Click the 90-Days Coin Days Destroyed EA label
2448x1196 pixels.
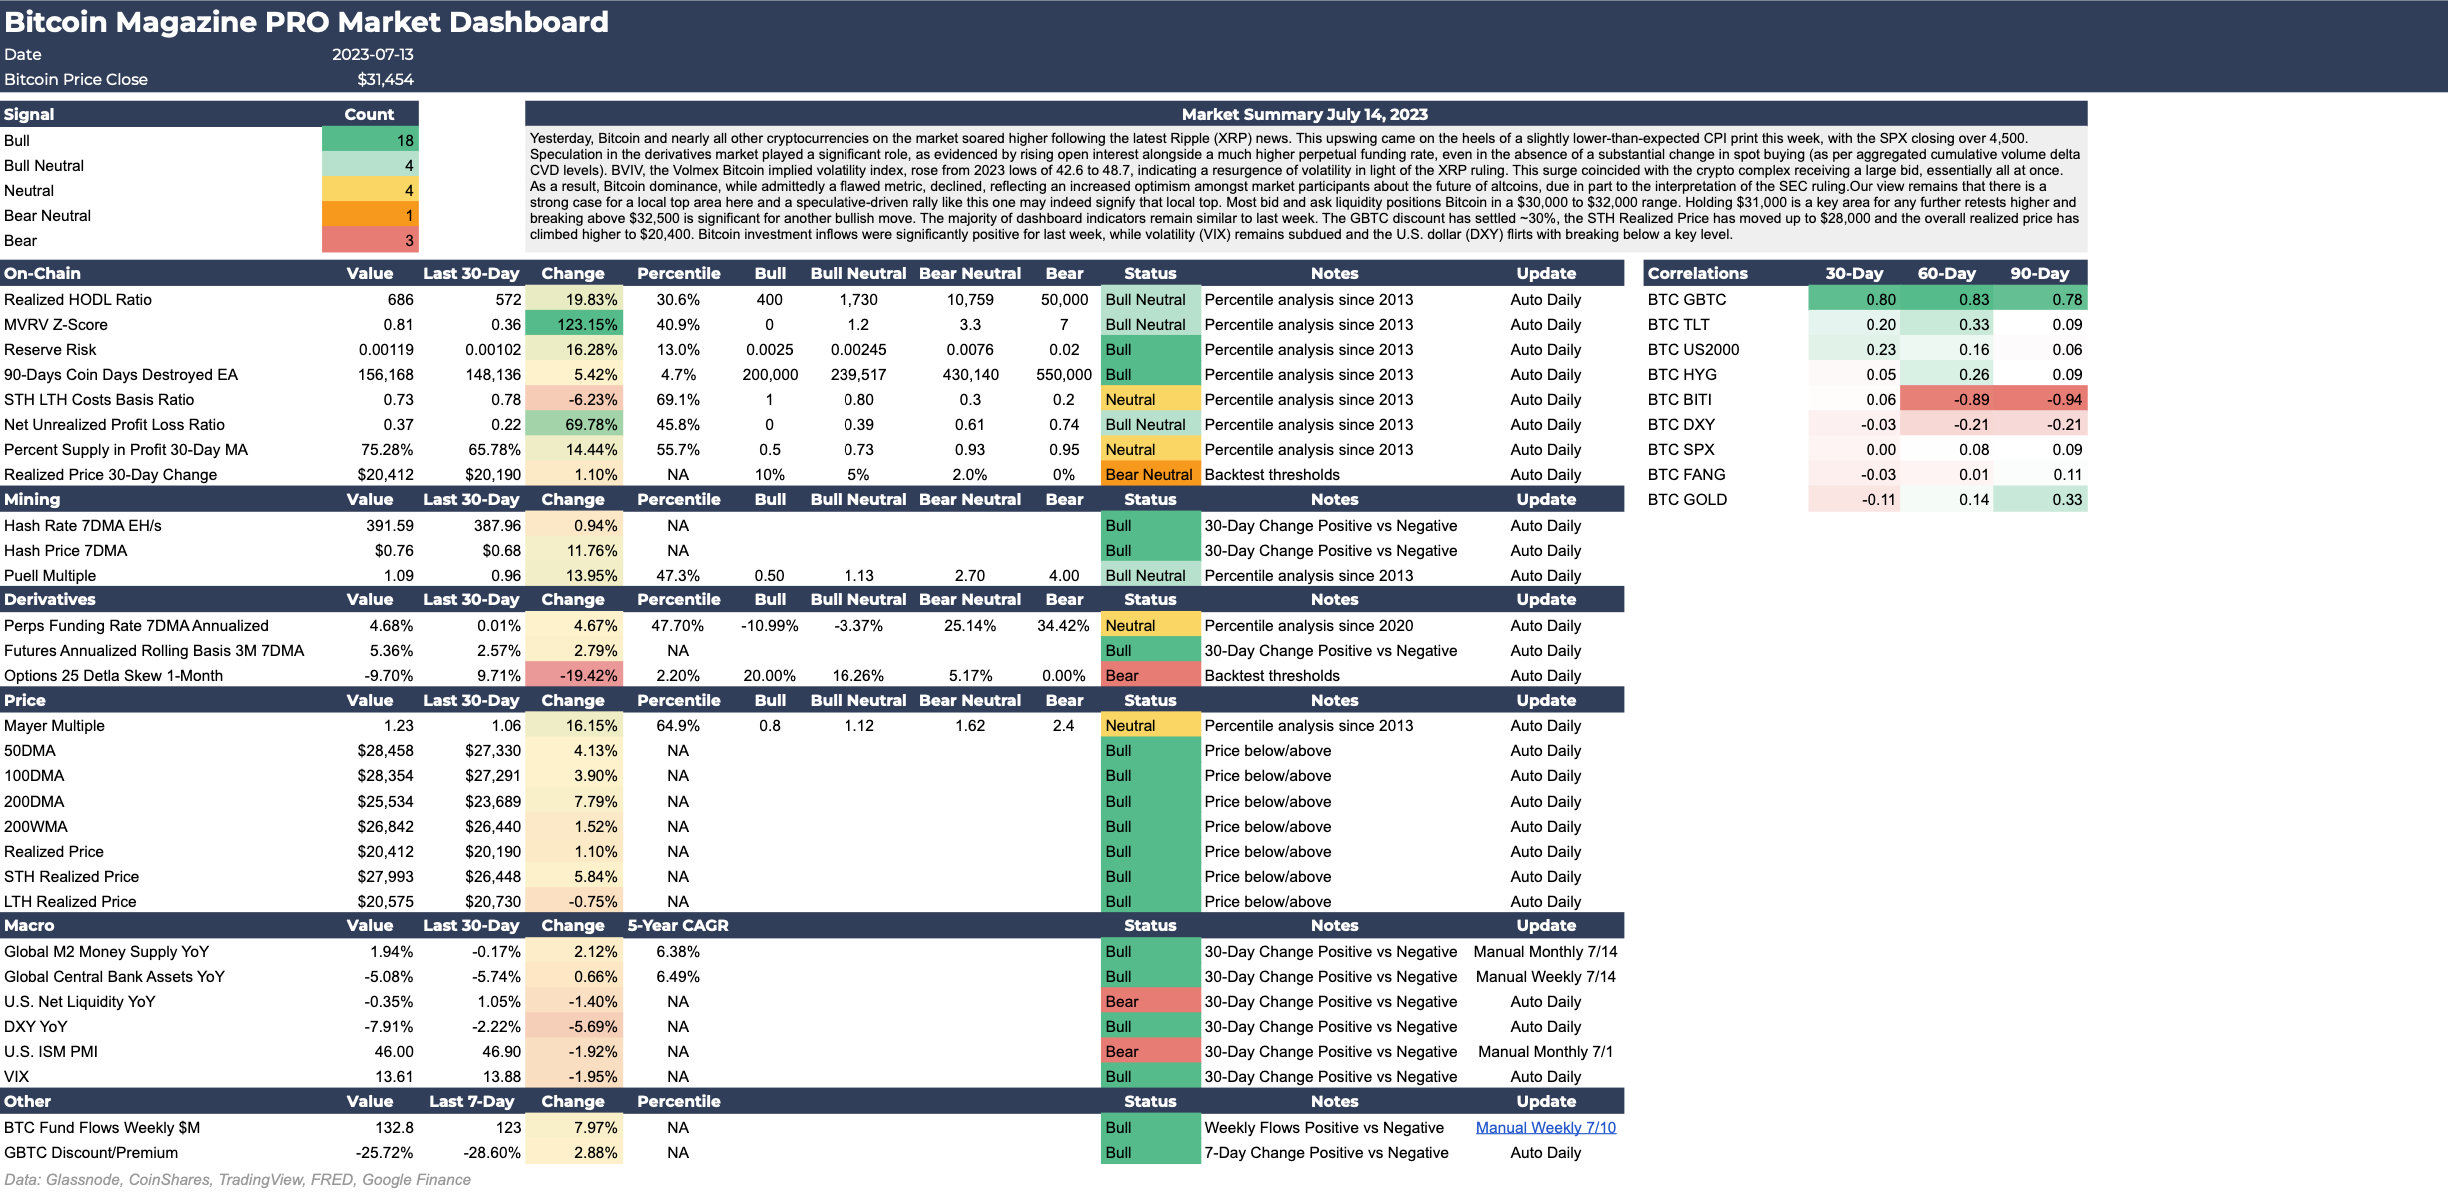point(121,374)
